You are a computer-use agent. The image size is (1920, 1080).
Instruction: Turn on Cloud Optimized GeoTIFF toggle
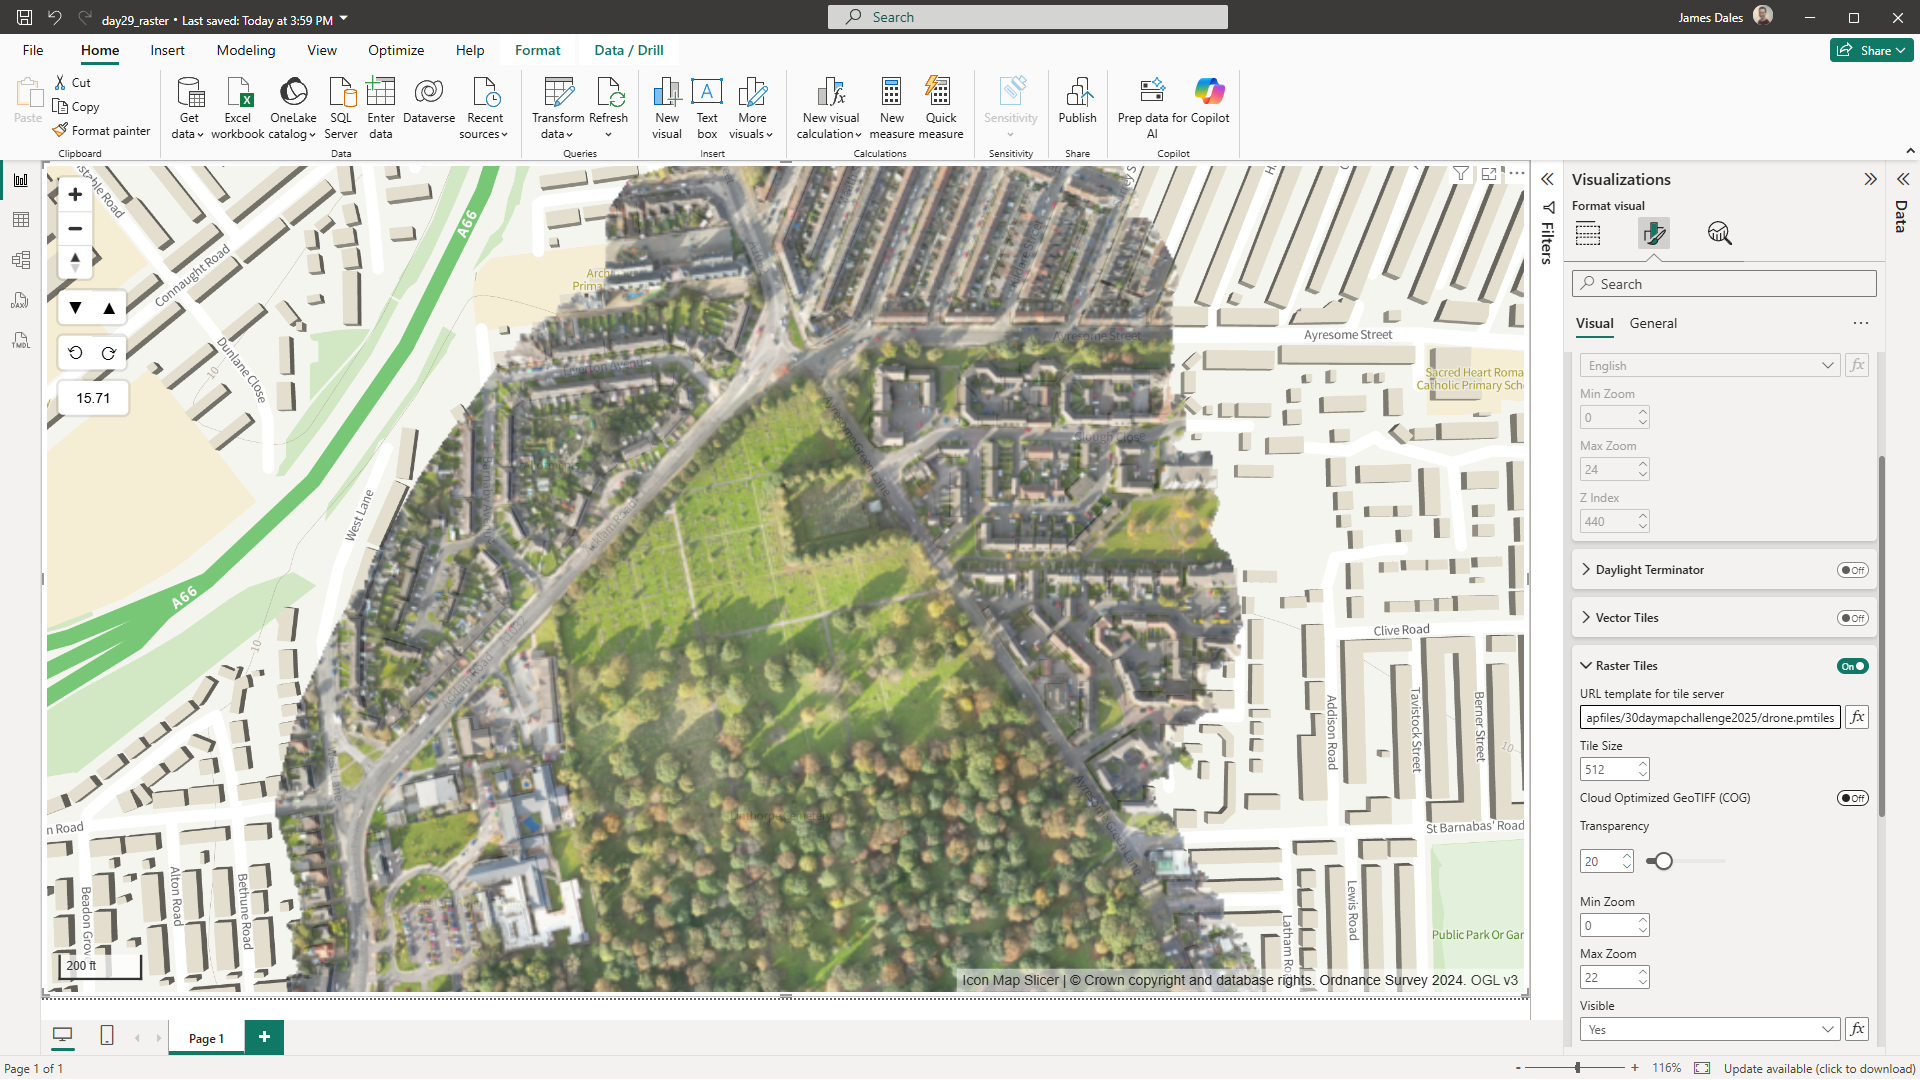pyautogui.click(x=1852, y=798)
